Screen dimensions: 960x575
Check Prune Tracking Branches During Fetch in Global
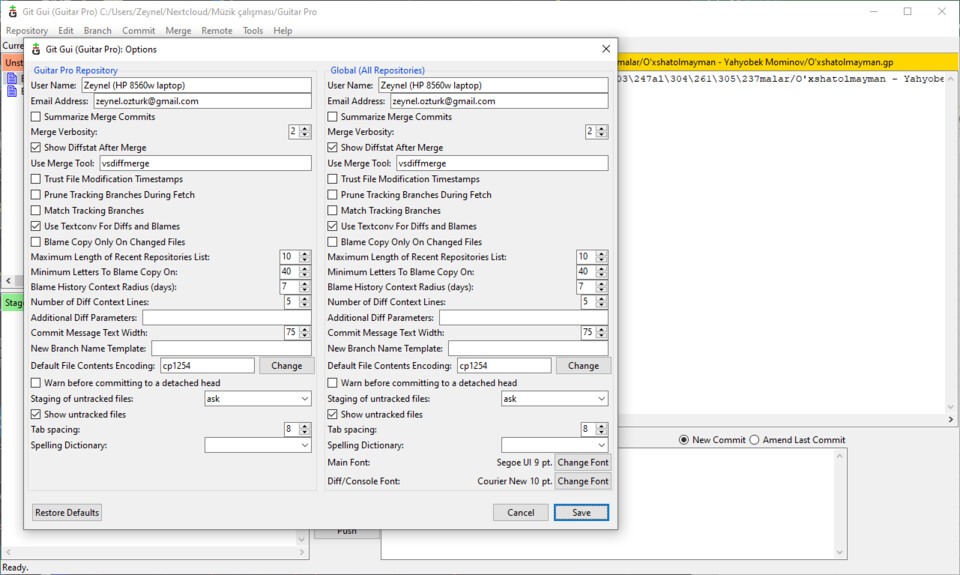[x=332, y=195]
